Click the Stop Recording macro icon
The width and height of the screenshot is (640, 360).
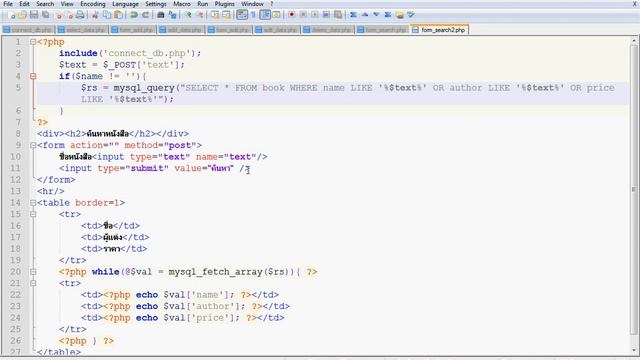tap(303, 15)
